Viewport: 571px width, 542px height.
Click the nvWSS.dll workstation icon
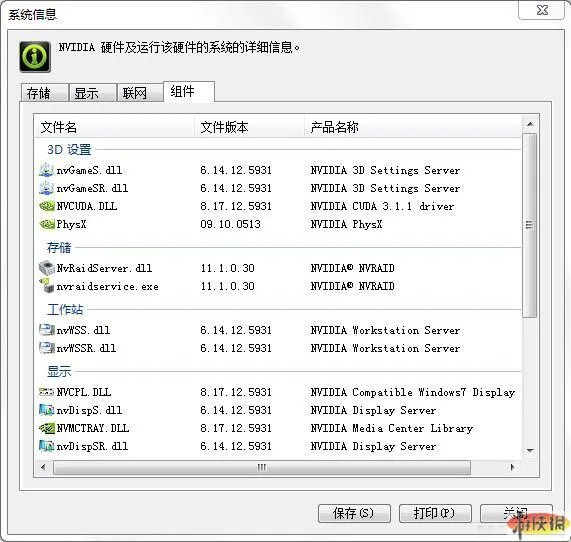click(x=47, y=330)
